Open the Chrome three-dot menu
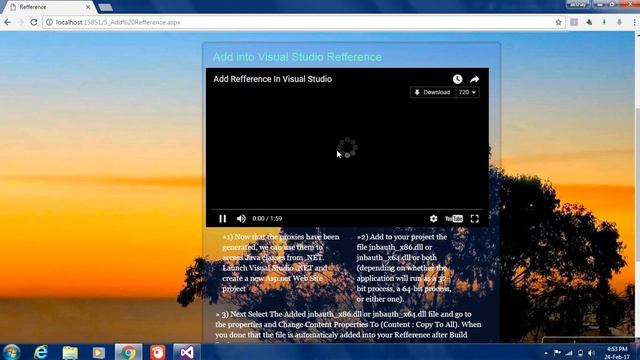 (x=635, y=22)
